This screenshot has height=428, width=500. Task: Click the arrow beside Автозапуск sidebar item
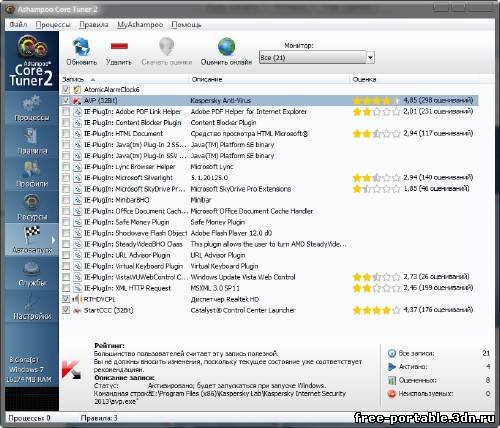[x=53, y=240]
